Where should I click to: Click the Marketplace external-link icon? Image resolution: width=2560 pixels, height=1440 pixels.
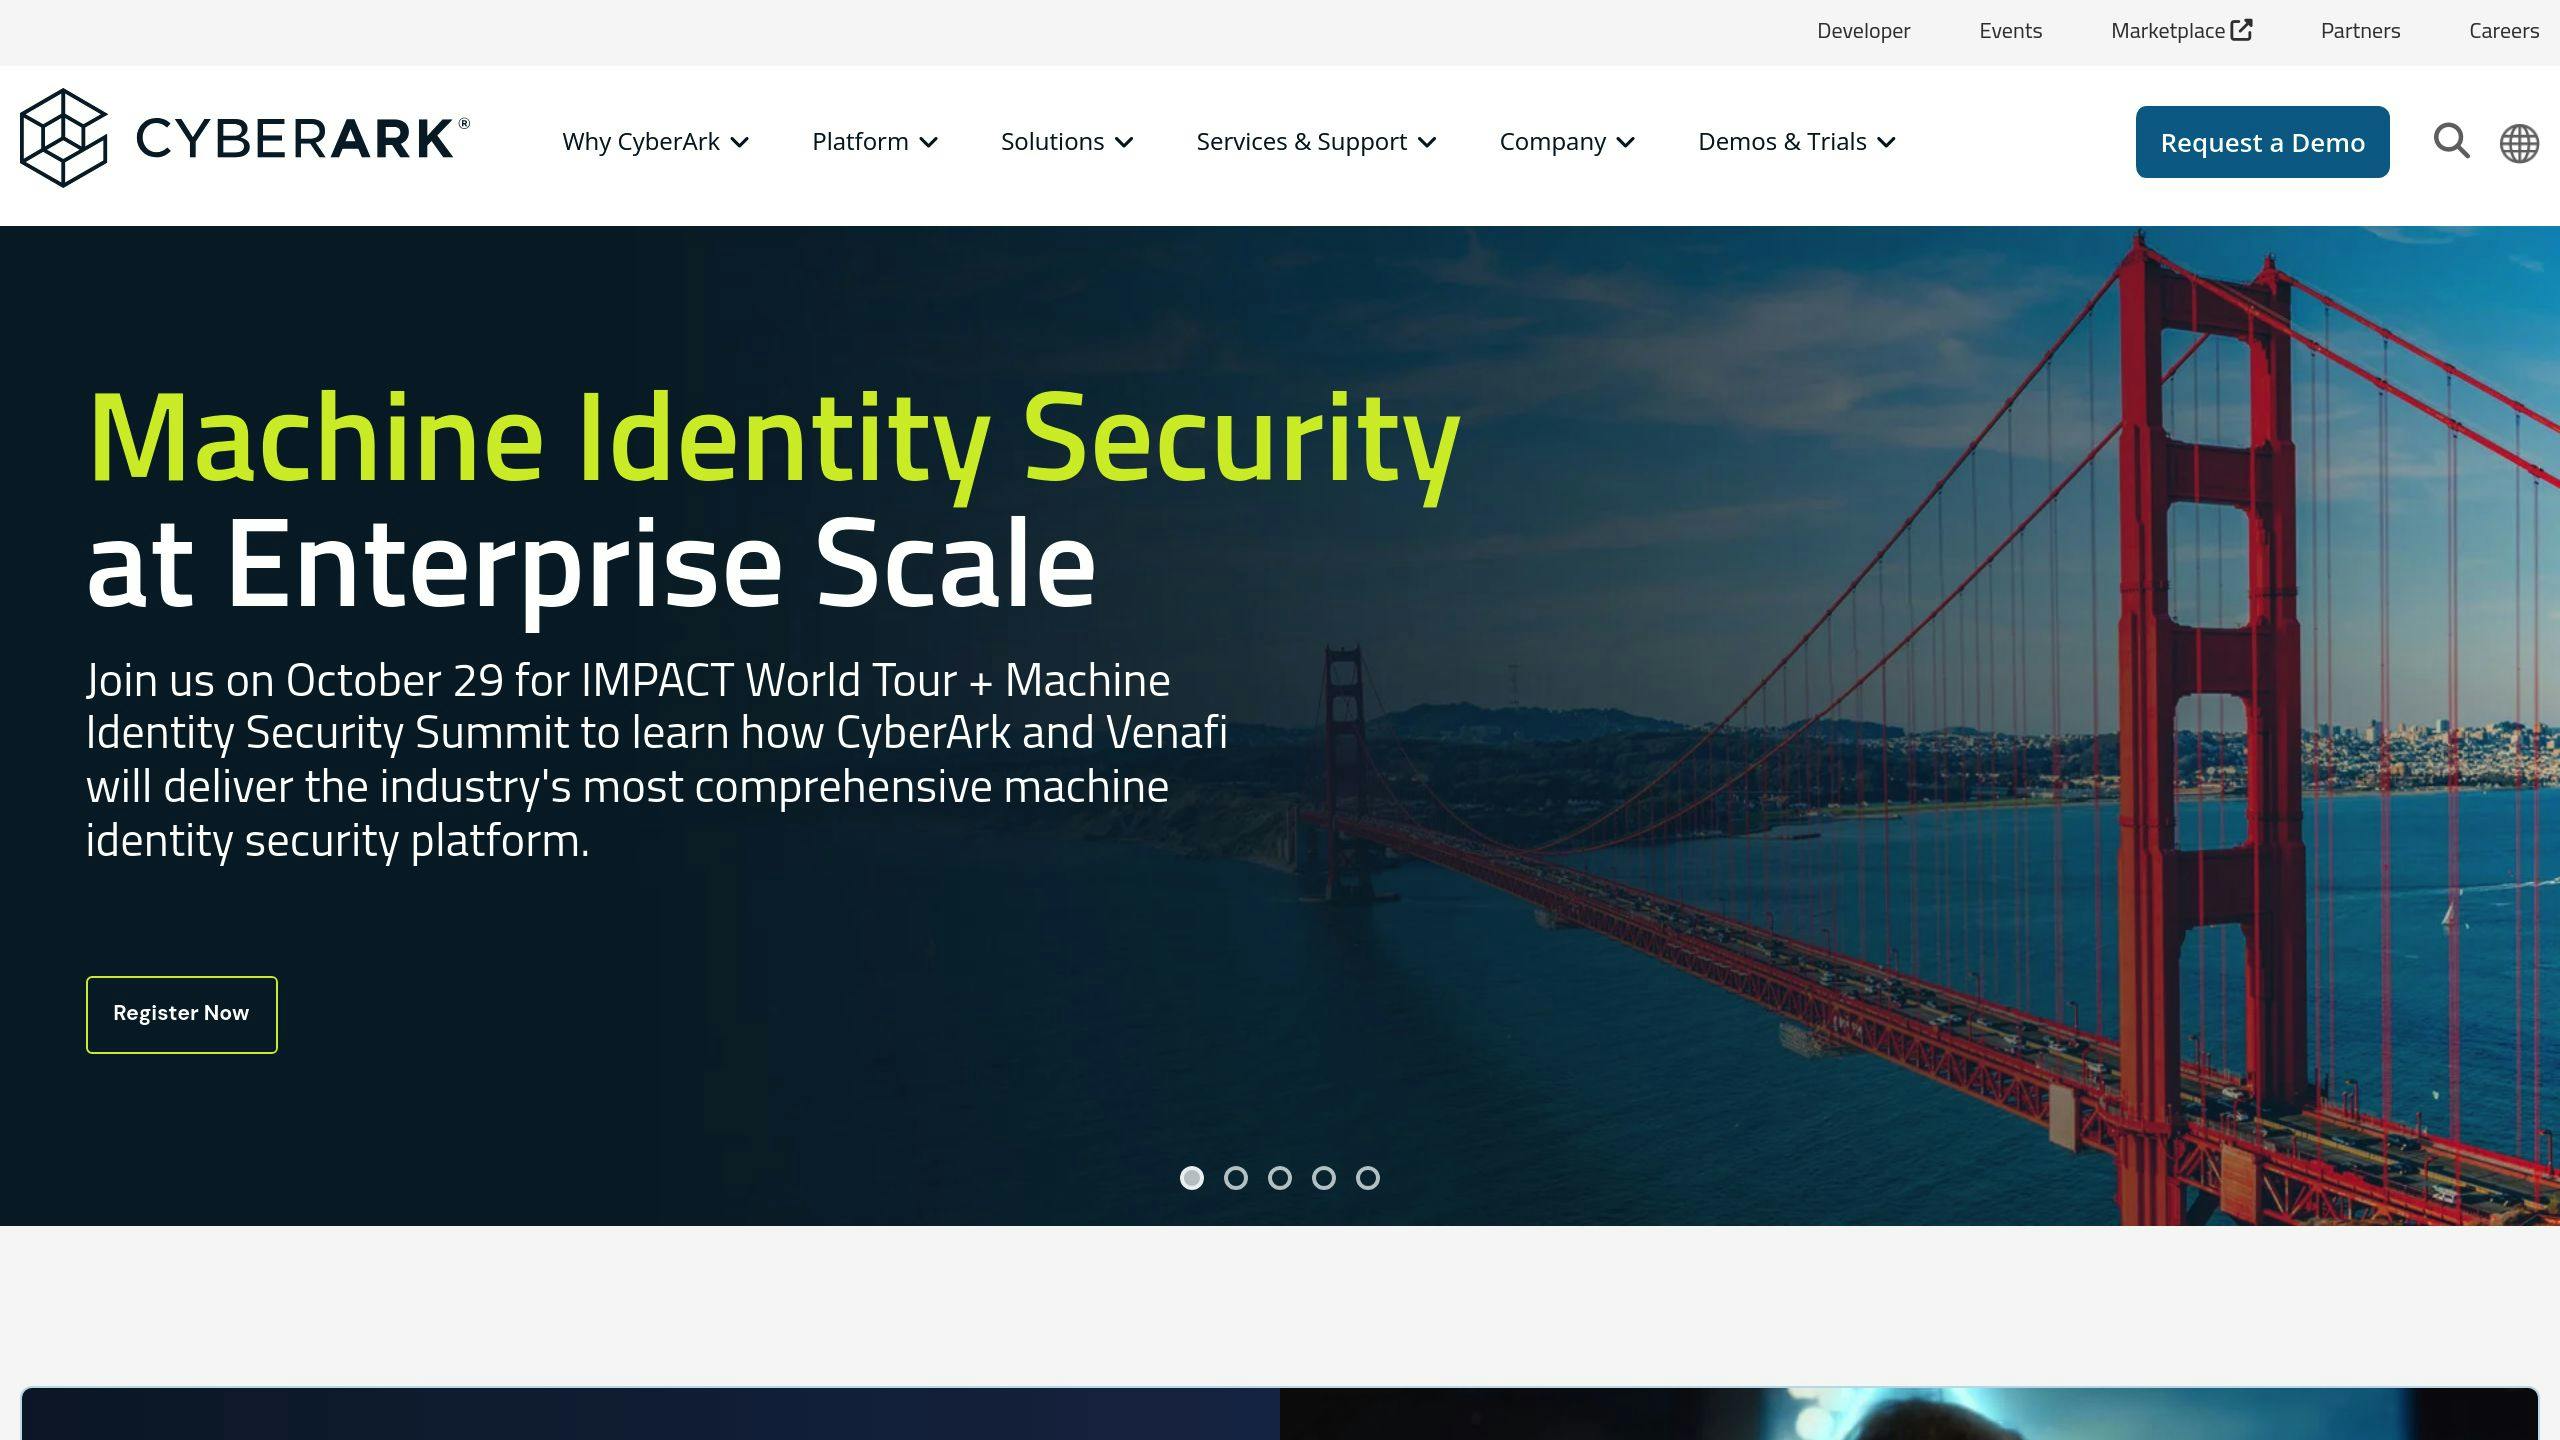click(2242, 30)
